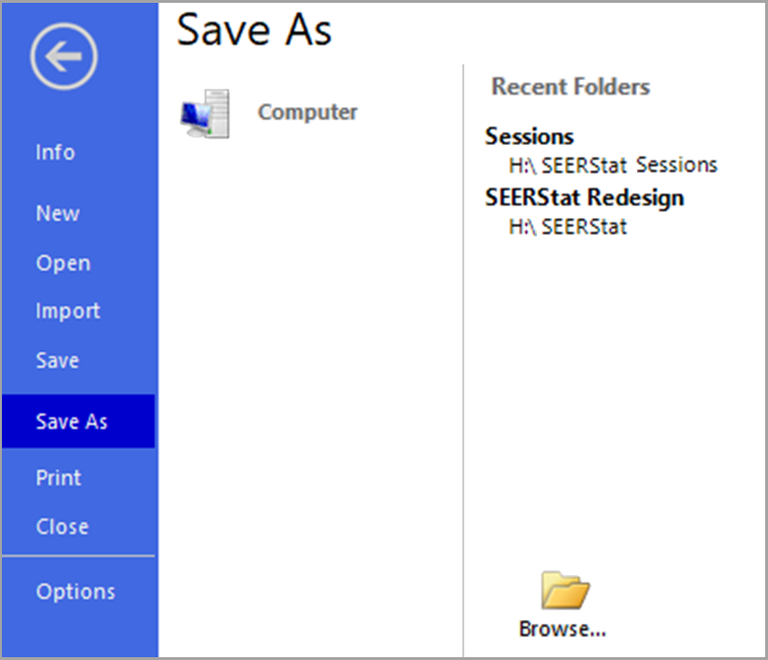This screenshot has height=660, width=768.
Task: Select the Import menu item
Action: pos(68,311)
